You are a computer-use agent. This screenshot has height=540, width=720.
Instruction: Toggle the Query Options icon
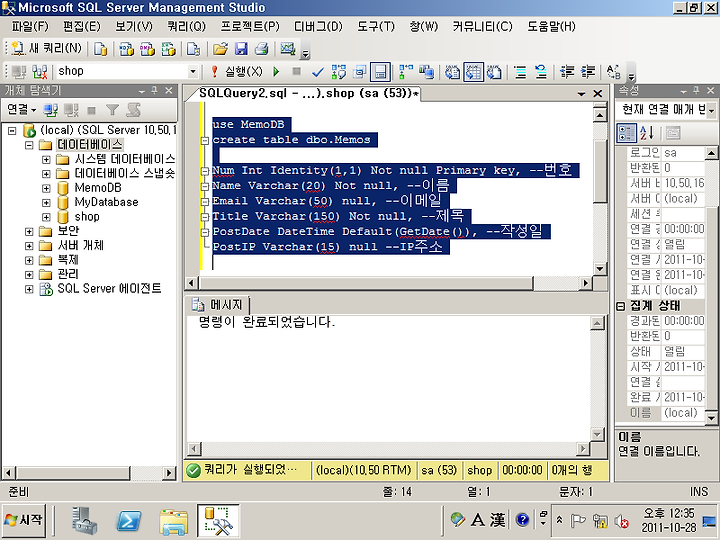tap(360, 72)
